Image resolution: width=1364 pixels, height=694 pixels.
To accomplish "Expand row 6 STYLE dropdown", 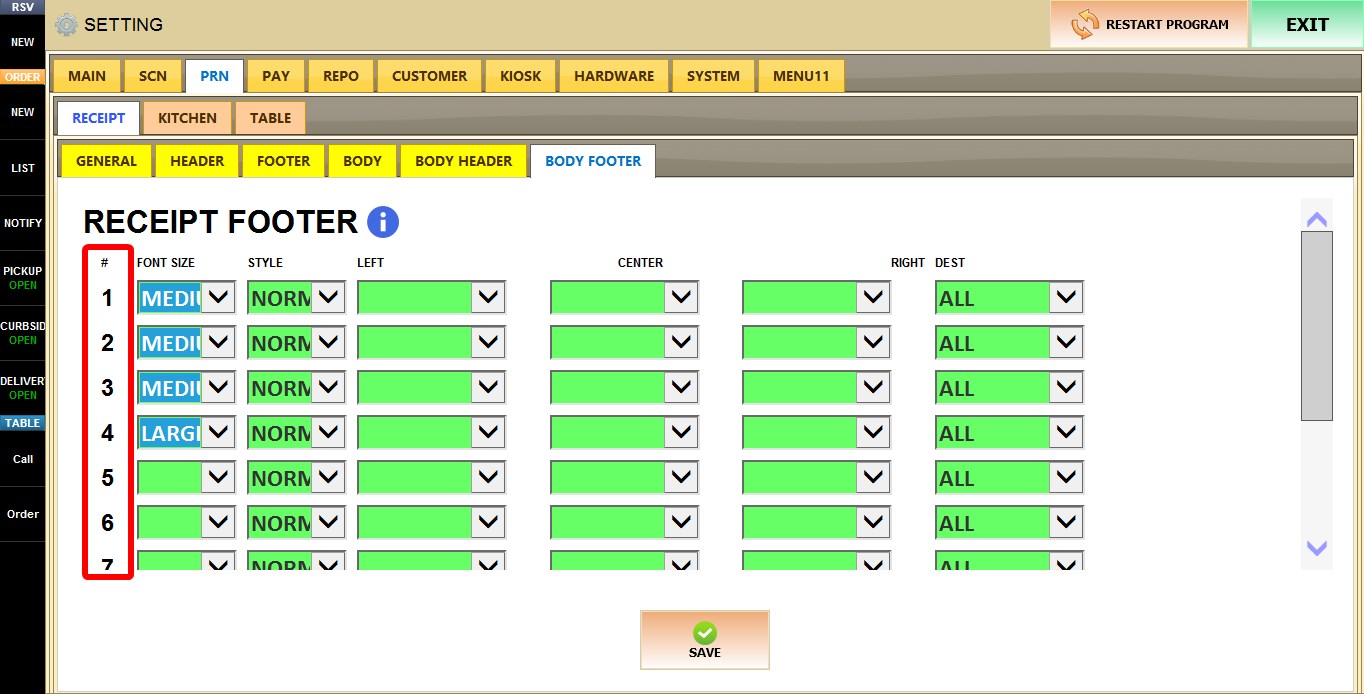I will pyautogui.click(x=328, y=522).
